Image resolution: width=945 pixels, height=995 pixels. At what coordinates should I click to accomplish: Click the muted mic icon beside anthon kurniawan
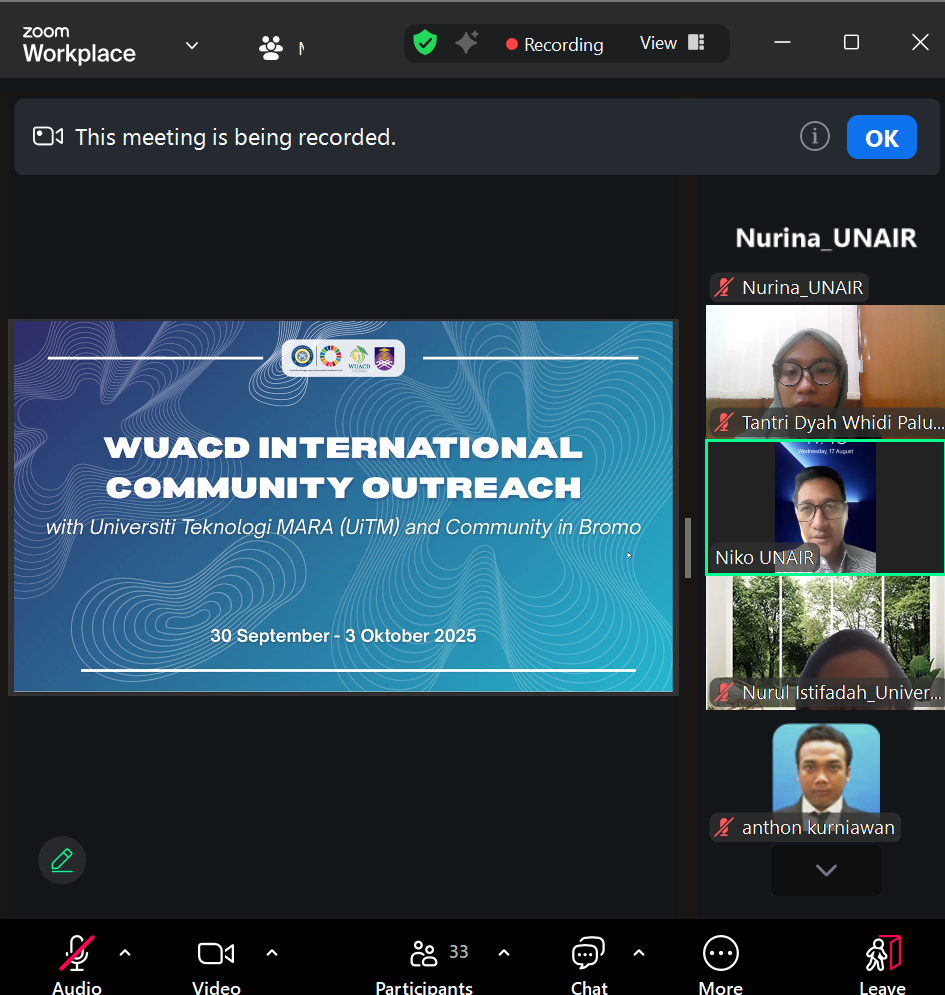724,827
